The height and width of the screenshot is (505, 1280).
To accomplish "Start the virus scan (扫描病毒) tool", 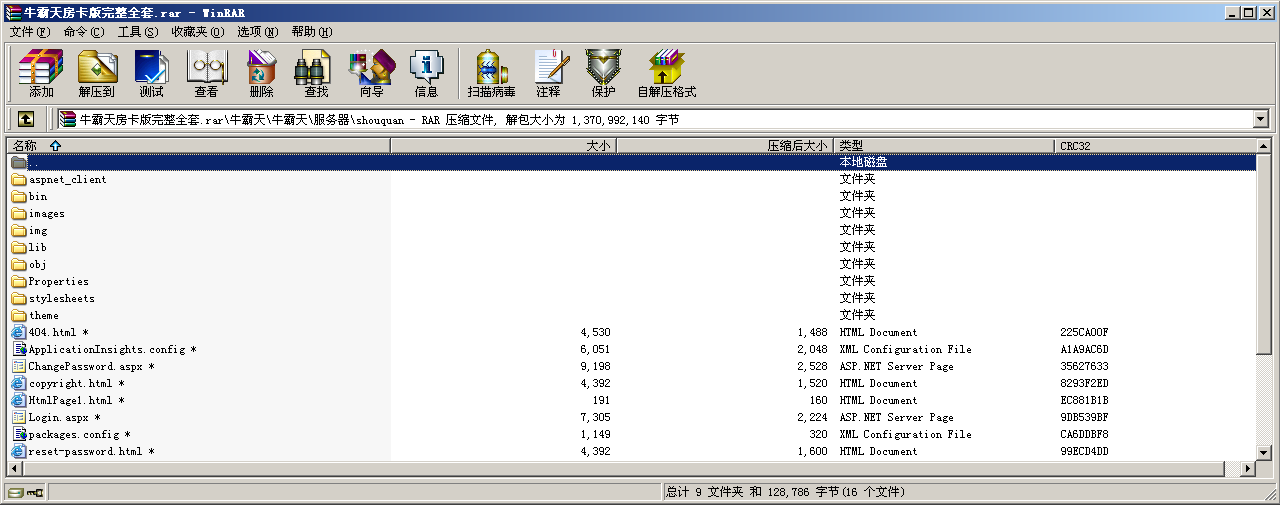I will point(491,73).
